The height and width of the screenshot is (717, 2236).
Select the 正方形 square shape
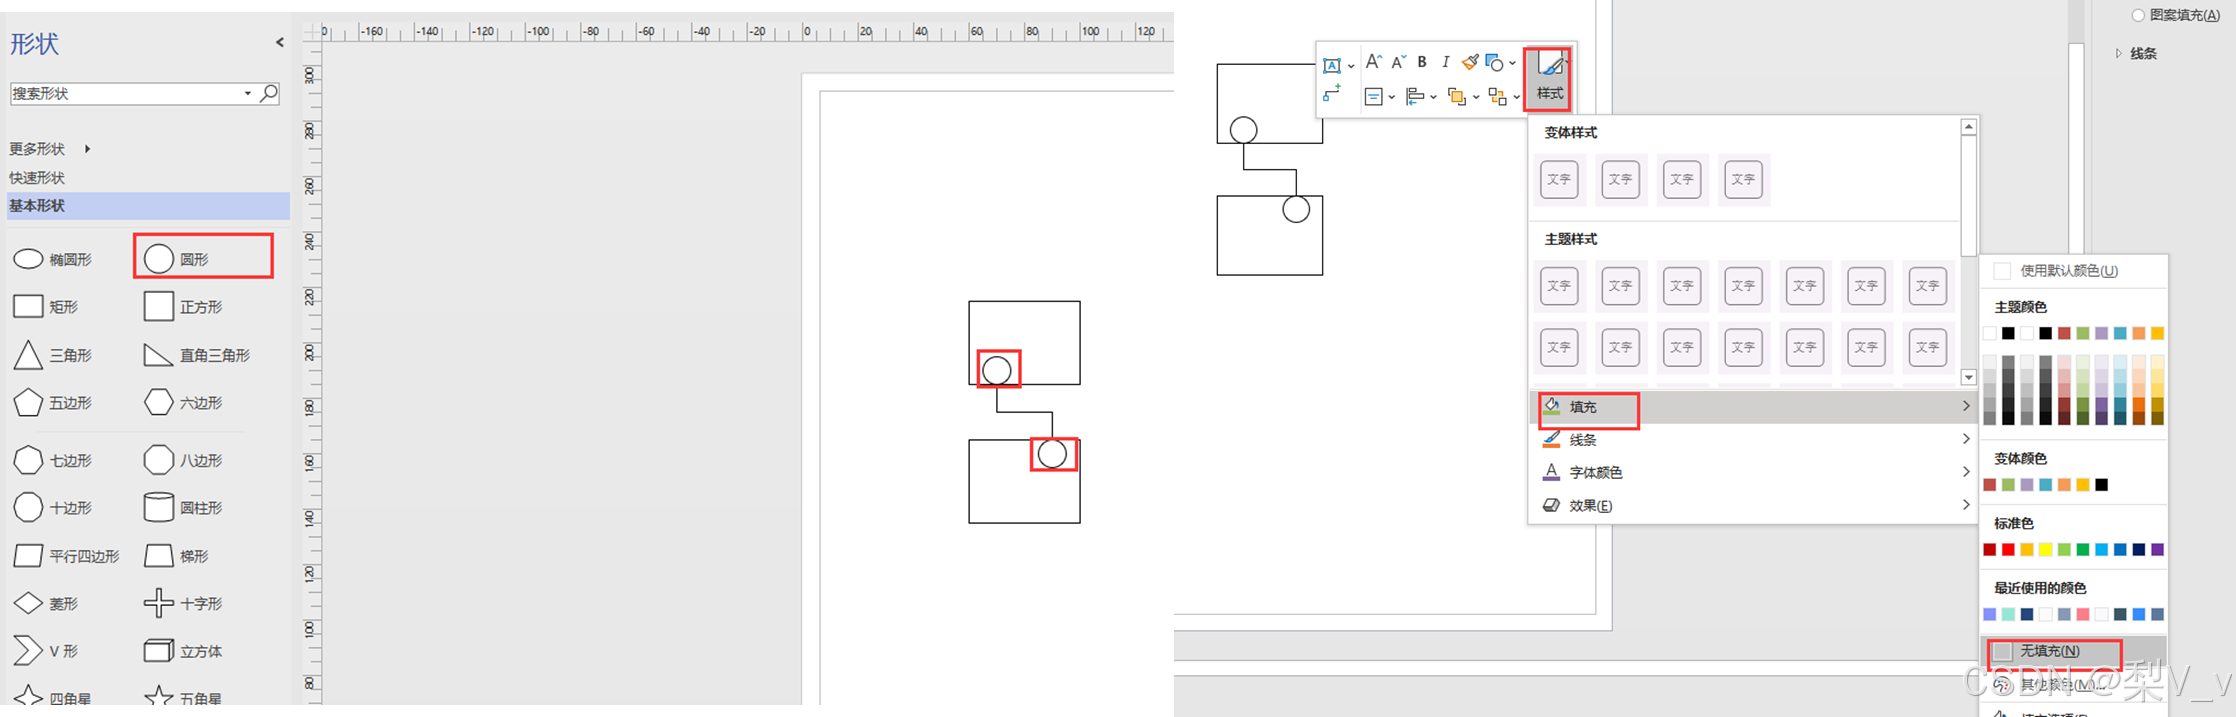click(183, 306)
